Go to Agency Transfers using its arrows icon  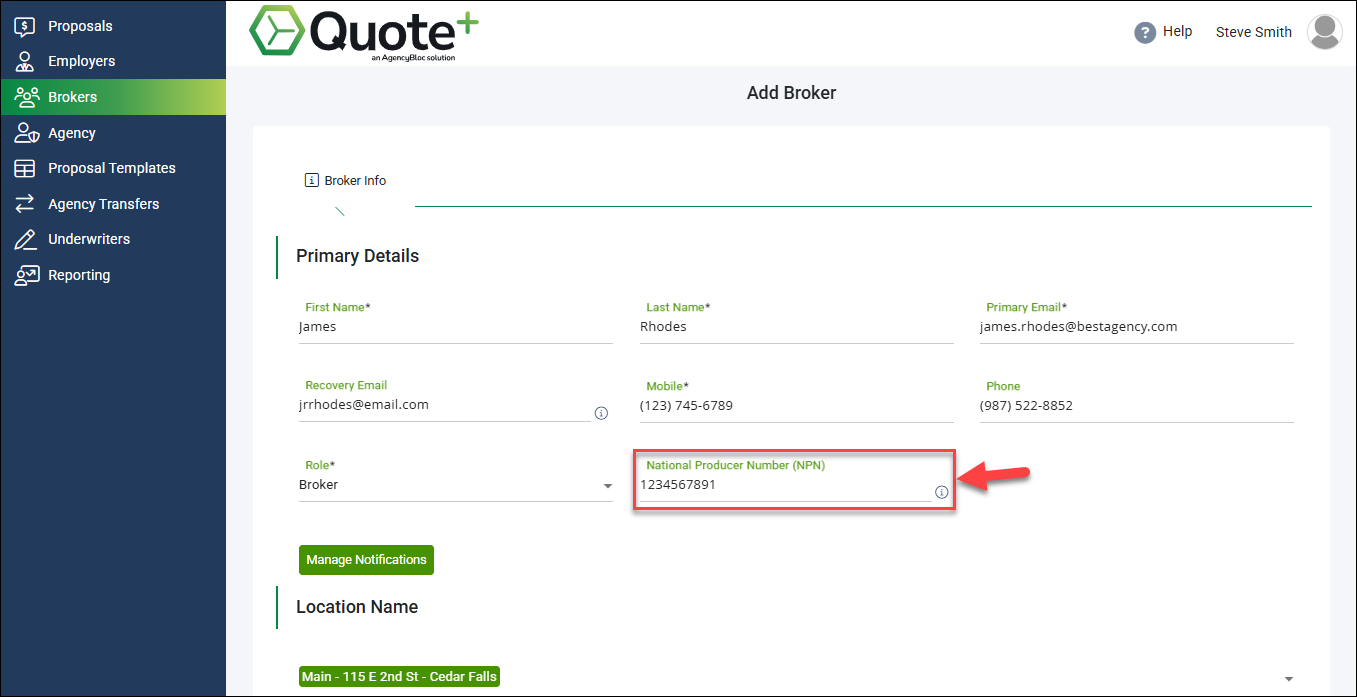click(x=25, y=203)
